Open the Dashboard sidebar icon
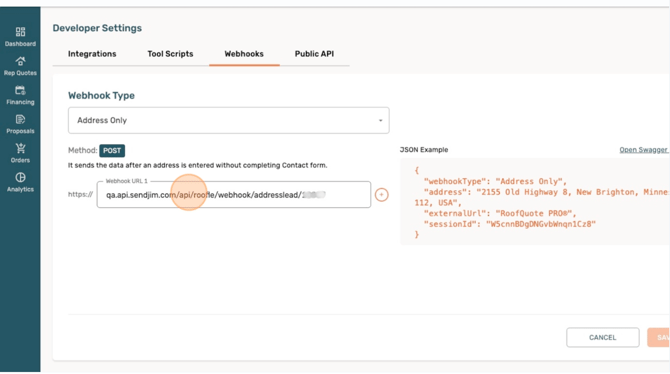670x374 pixels. point(20,36)
